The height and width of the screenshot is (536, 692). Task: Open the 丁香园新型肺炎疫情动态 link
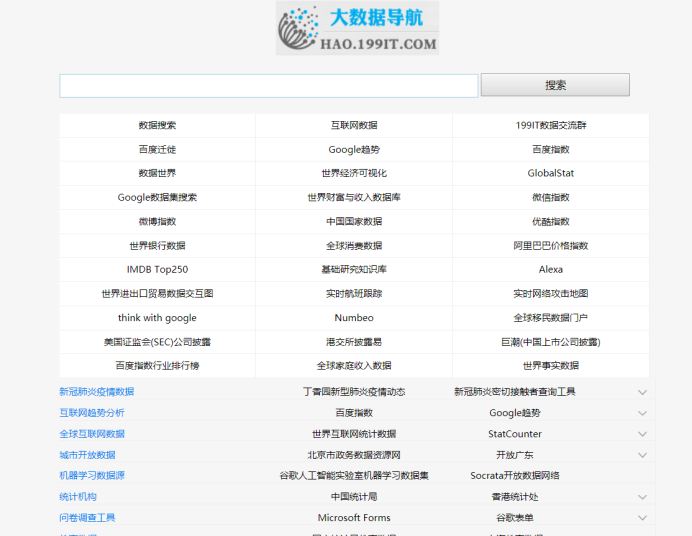click(x=354, y=392)
